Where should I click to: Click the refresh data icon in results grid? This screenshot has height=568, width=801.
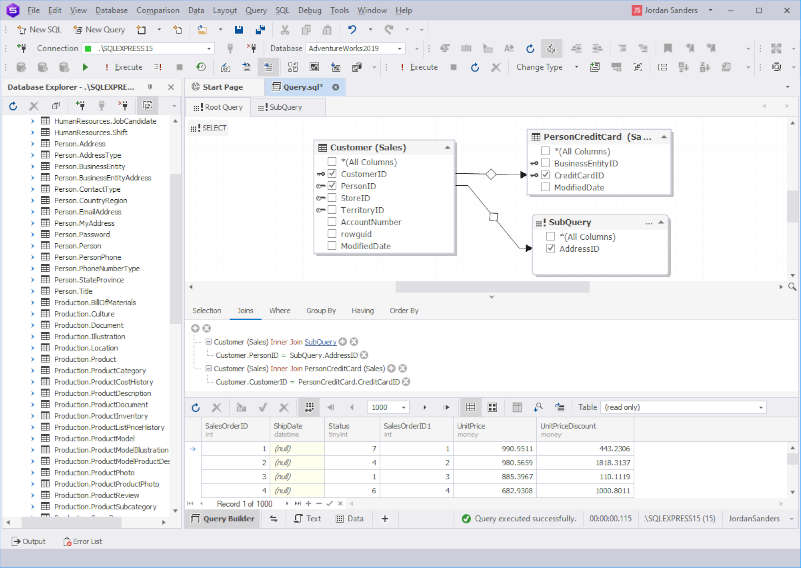(x=196, y=407)
